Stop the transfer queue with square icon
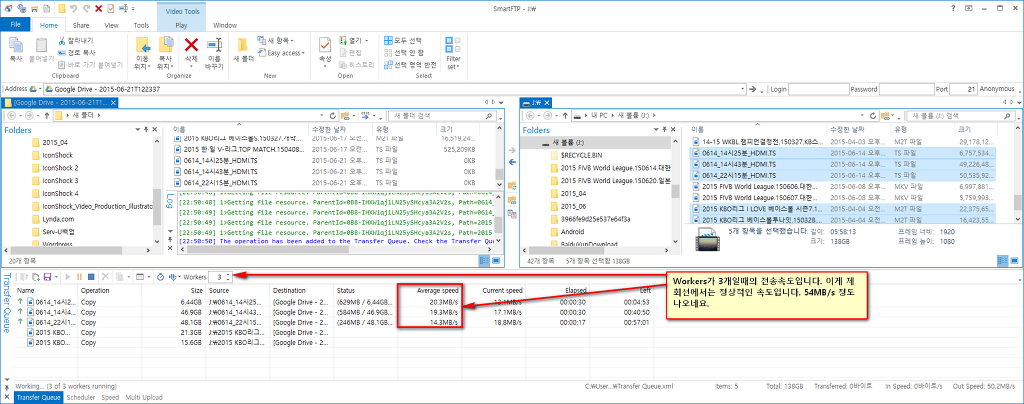Image resolution: width=1024 pixels, height=404 pixels. 91,276
